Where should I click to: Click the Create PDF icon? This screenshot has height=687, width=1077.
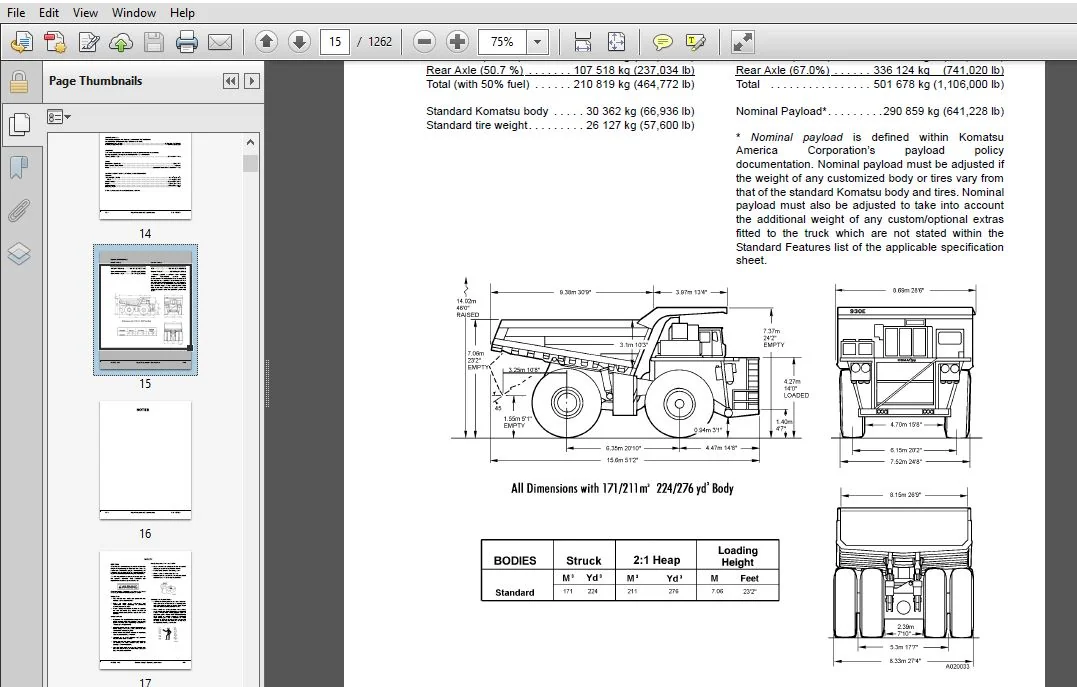(55, 42)
